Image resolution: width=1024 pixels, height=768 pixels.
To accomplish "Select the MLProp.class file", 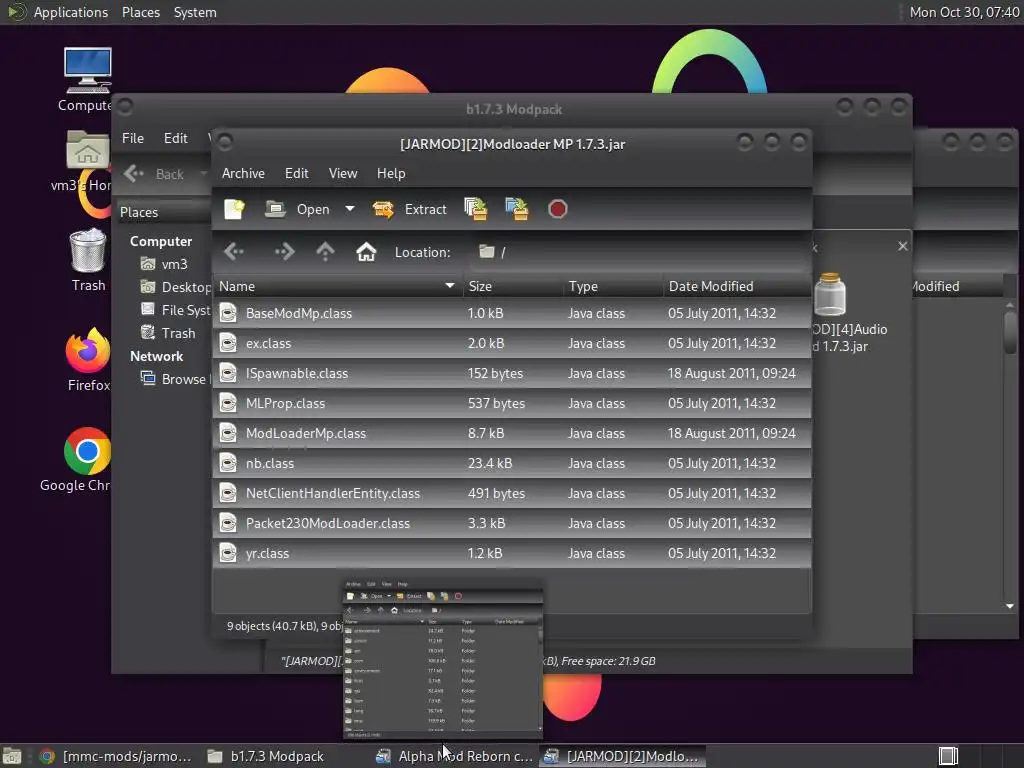I will 512,403.
